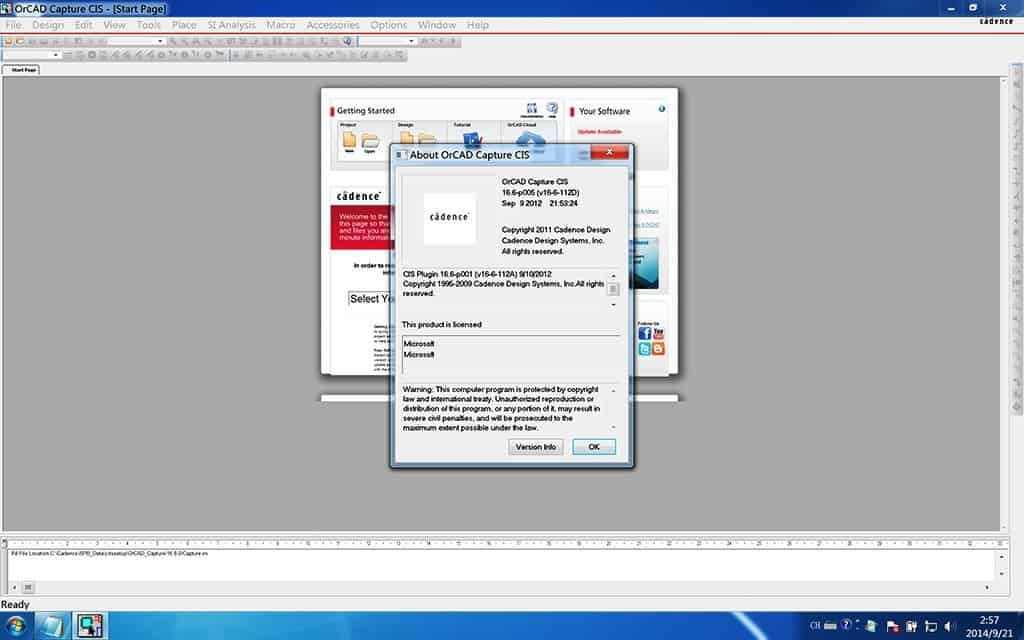The image size is (1024, 640).
Task: Open the YouTube icon under Follow Us
Action: tap(658, 334)
